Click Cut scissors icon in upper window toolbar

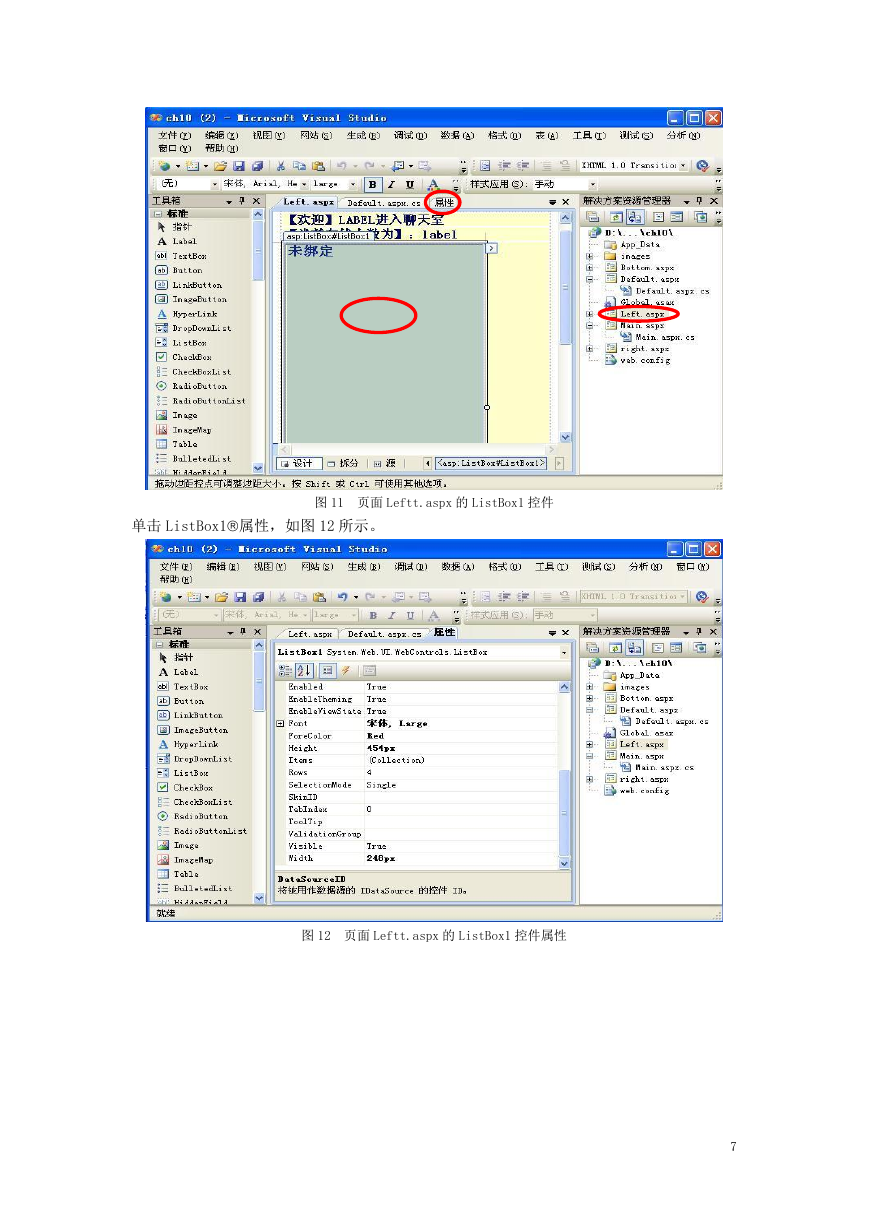tap(282, 166)
